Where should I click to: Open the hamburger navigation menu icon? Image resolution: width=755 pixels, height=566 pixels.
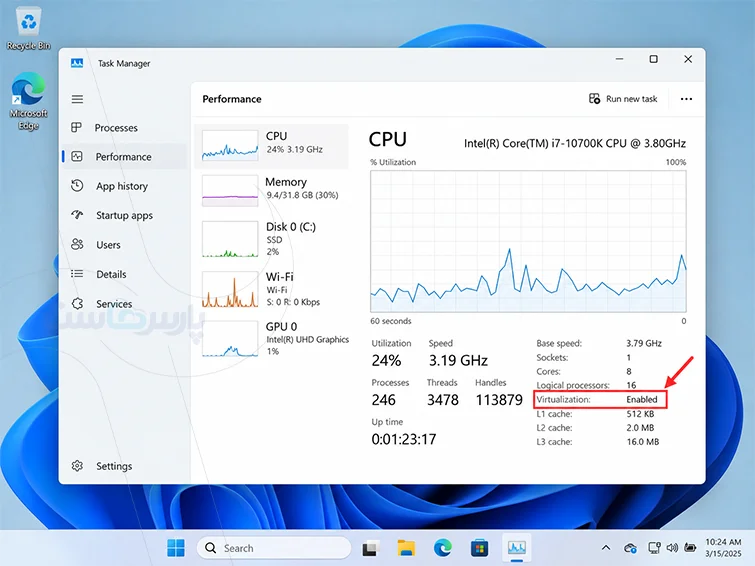tap(77, 99)
